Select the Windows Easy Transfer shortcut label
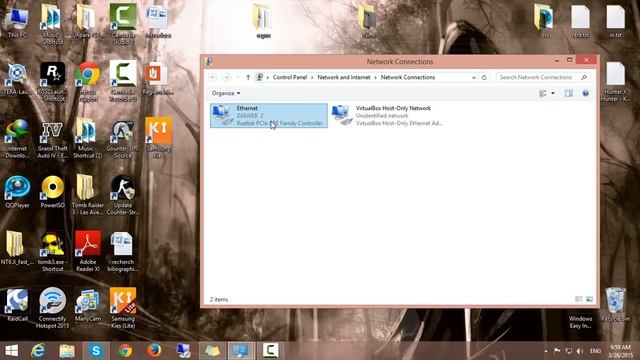 click(x=580, y=322)
